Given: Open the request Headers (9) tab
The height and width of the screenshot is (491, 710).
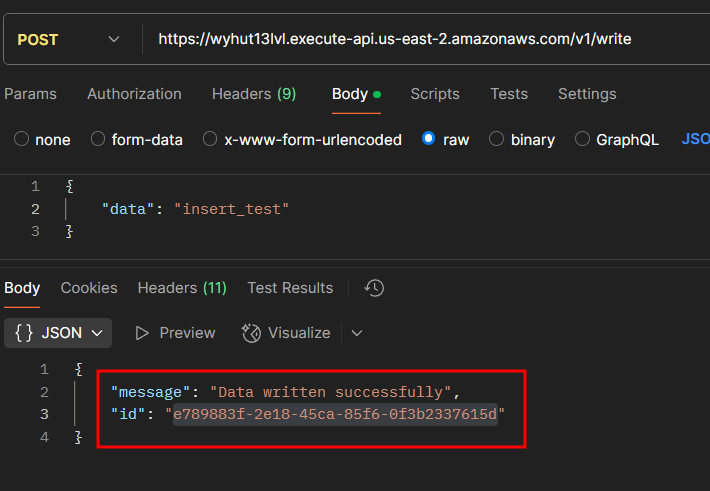Looking at the screenshot, I should tap(254, 94).
